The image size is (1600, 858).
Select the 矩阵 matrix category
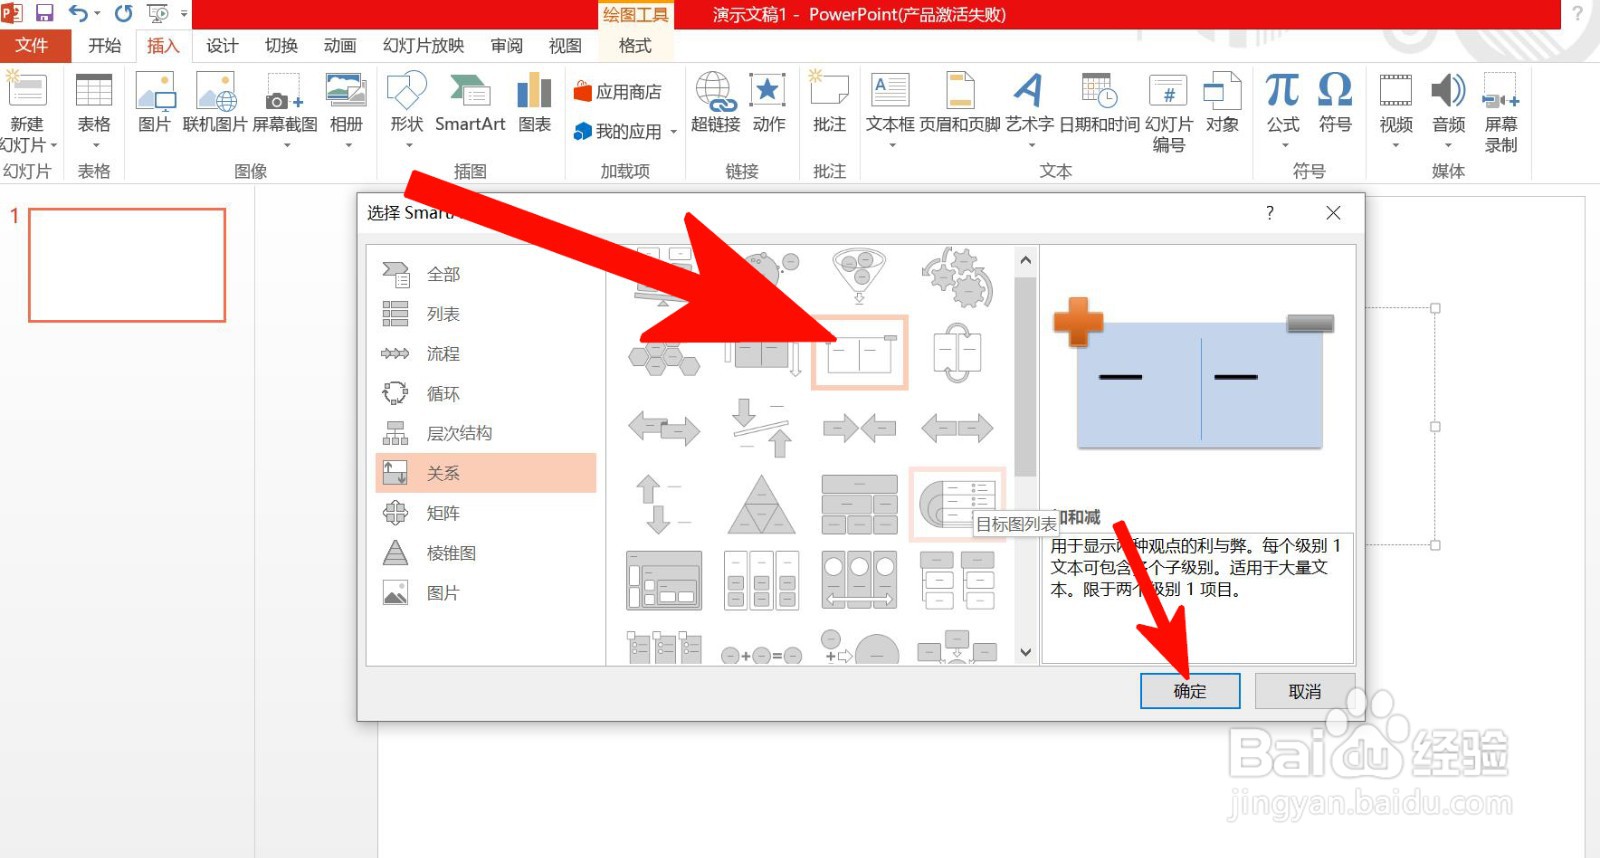click(486, 513)
